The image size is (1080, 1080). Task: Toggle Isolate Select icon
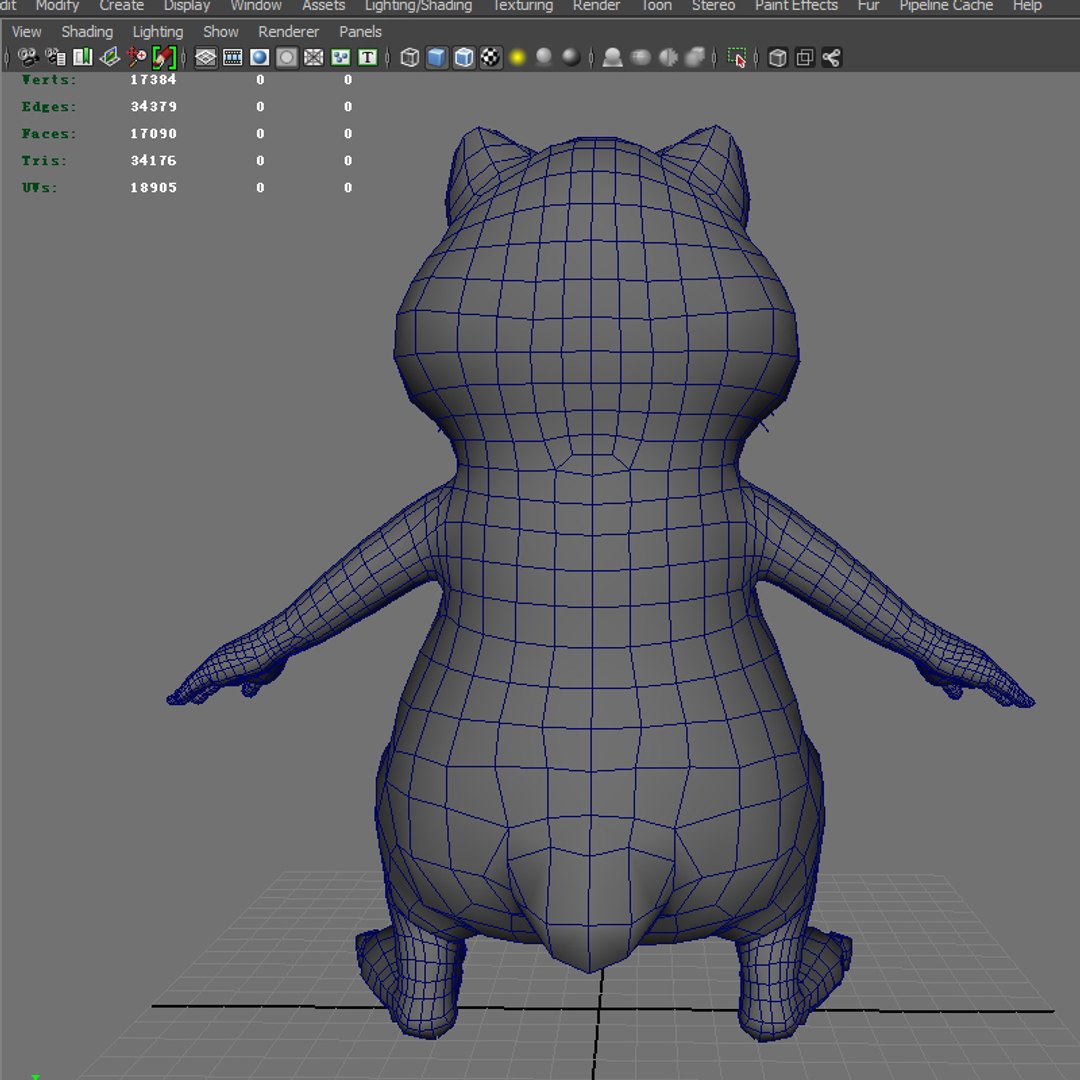(612, 57)
